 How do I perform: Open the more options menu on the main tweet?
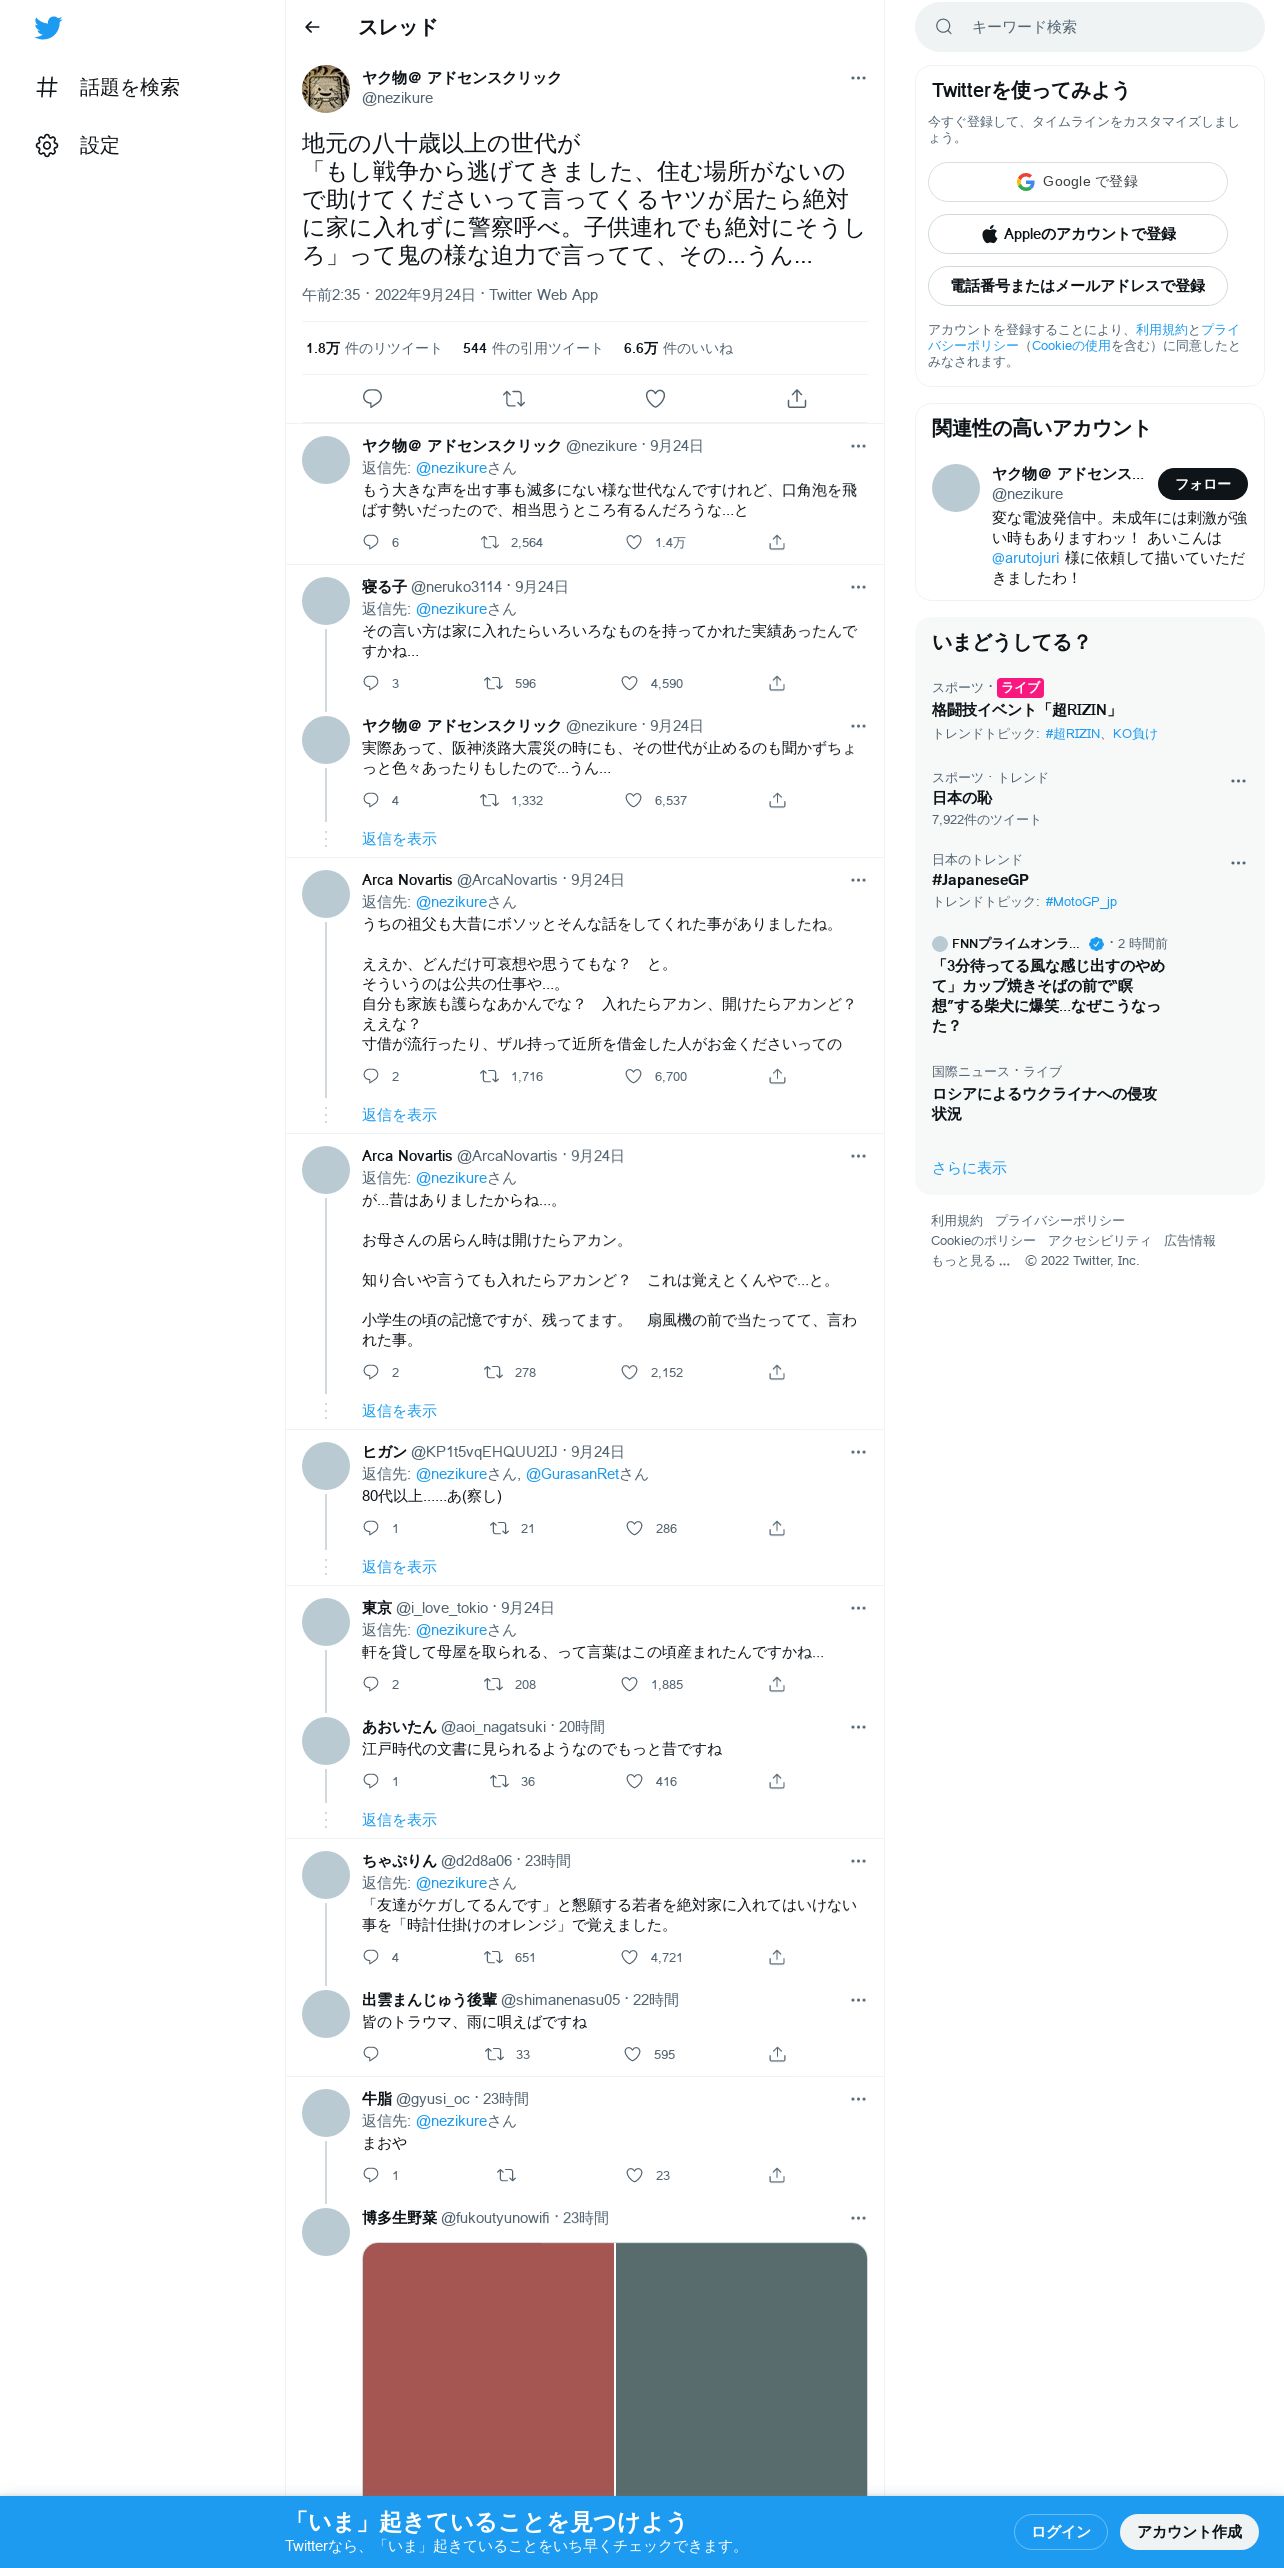click(858, 78)
